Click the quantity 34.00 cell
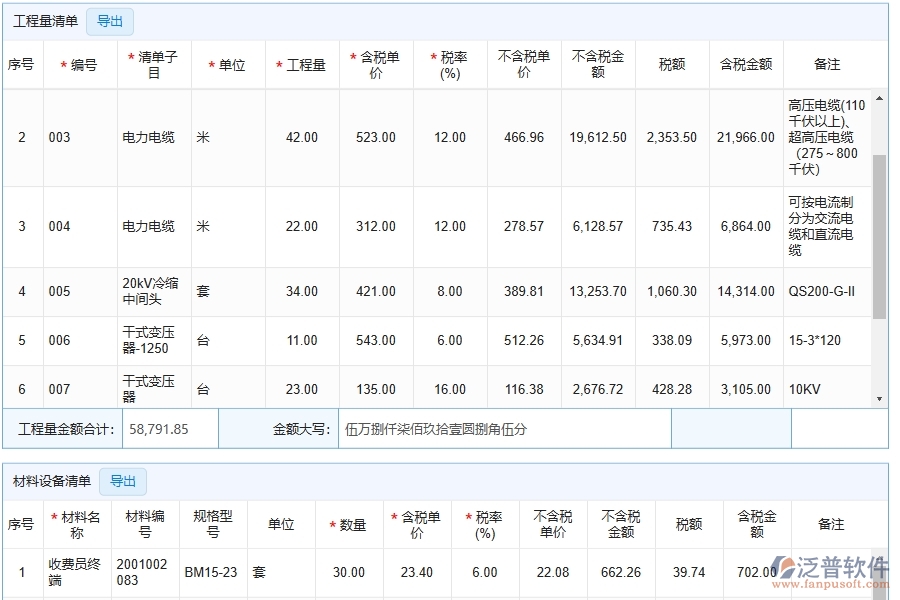The height and width of the screenshot is (600, 900). tap(302, 292)
